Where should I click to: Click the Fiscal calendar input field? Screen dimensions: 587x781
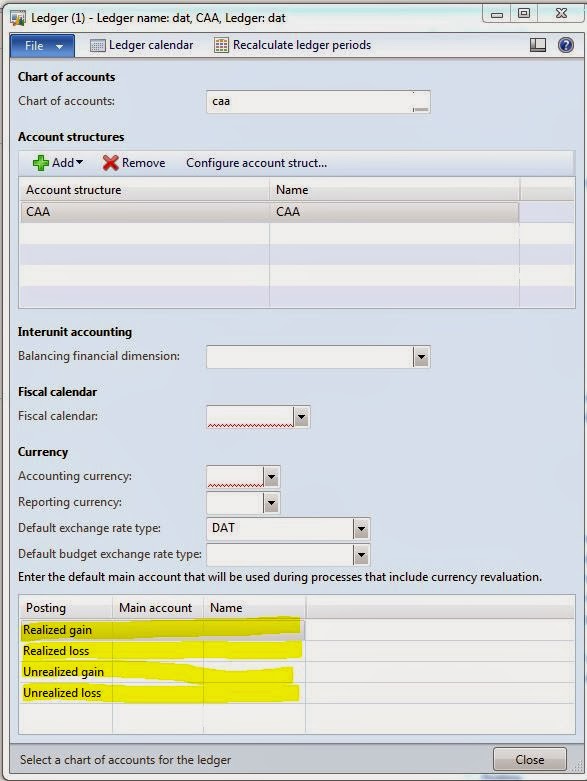click(x=250, y=417)
